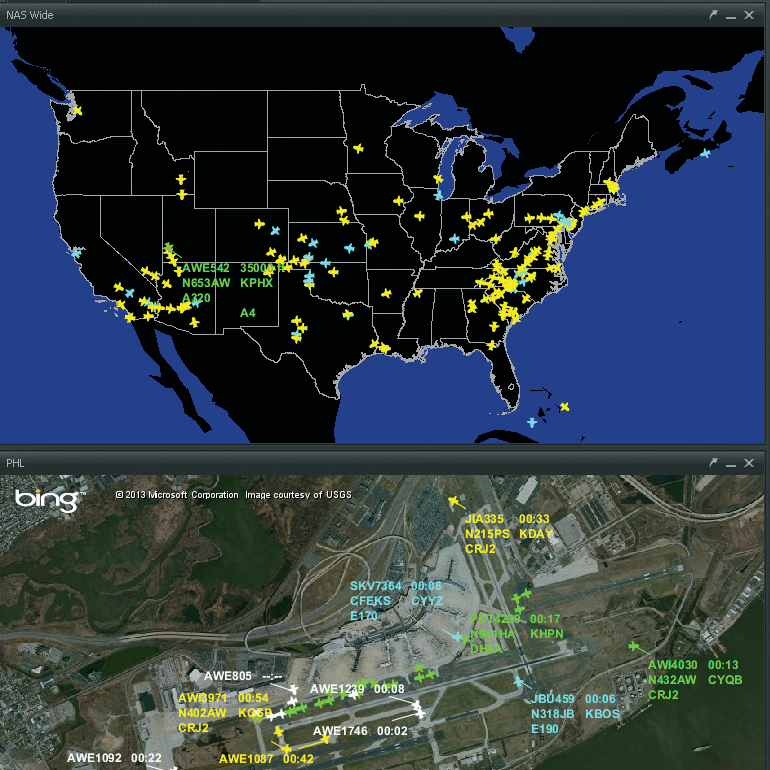Select the cyan aircraft near San Francisco coast
Image resolution: width=770 pixels, height=770 pixels.
76,253
